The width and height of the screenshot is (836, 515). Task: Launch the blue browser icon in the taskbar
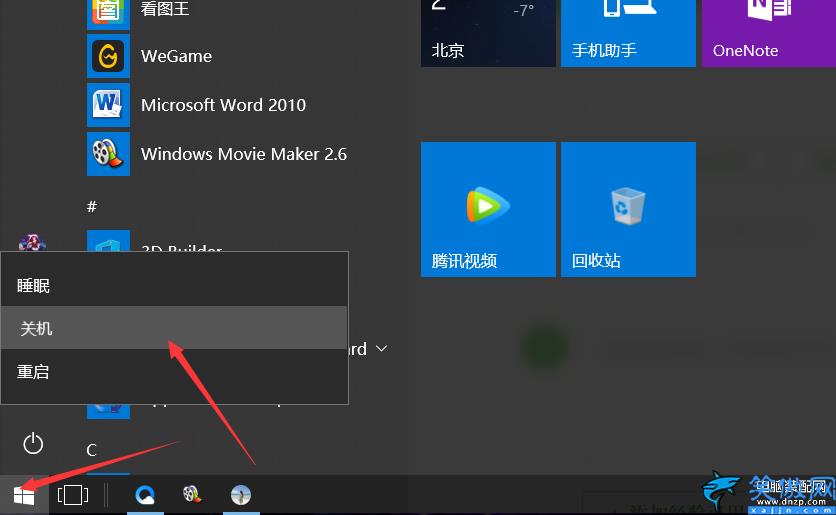click(145, 495)
